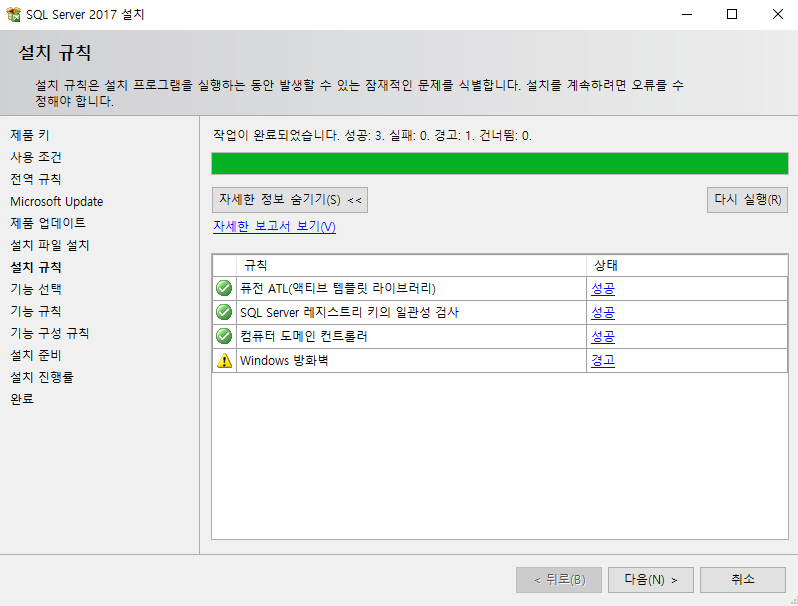The height and width of the screenshot is (606, 798).
Task: Click the green check icon for 컴퓨터 도메인 컨트롤러 rule
Action: point(224,336)
